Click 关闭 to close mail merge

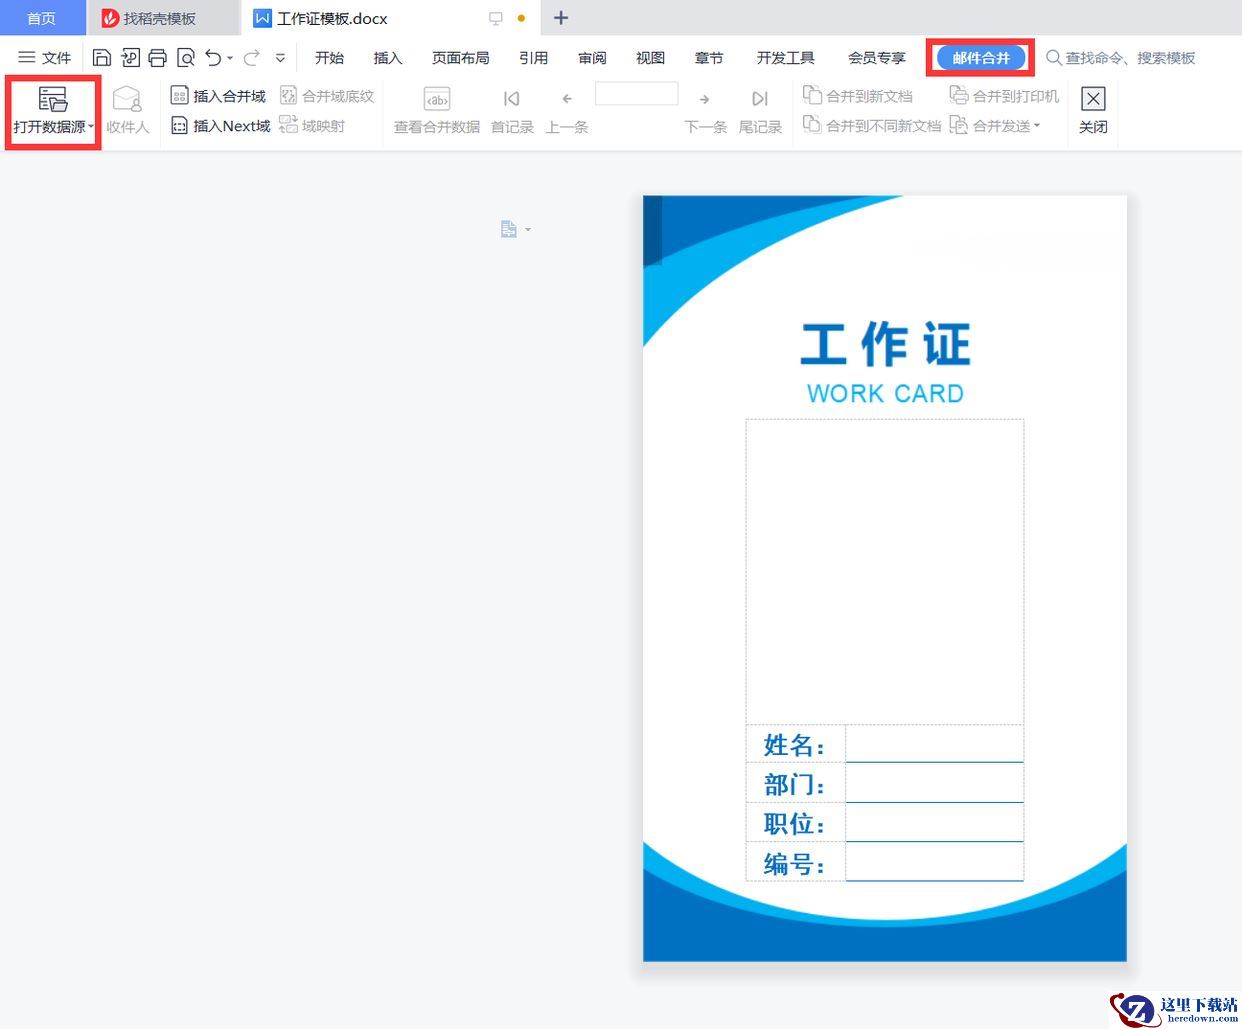pyautogui.click(x=1093, y=111)
